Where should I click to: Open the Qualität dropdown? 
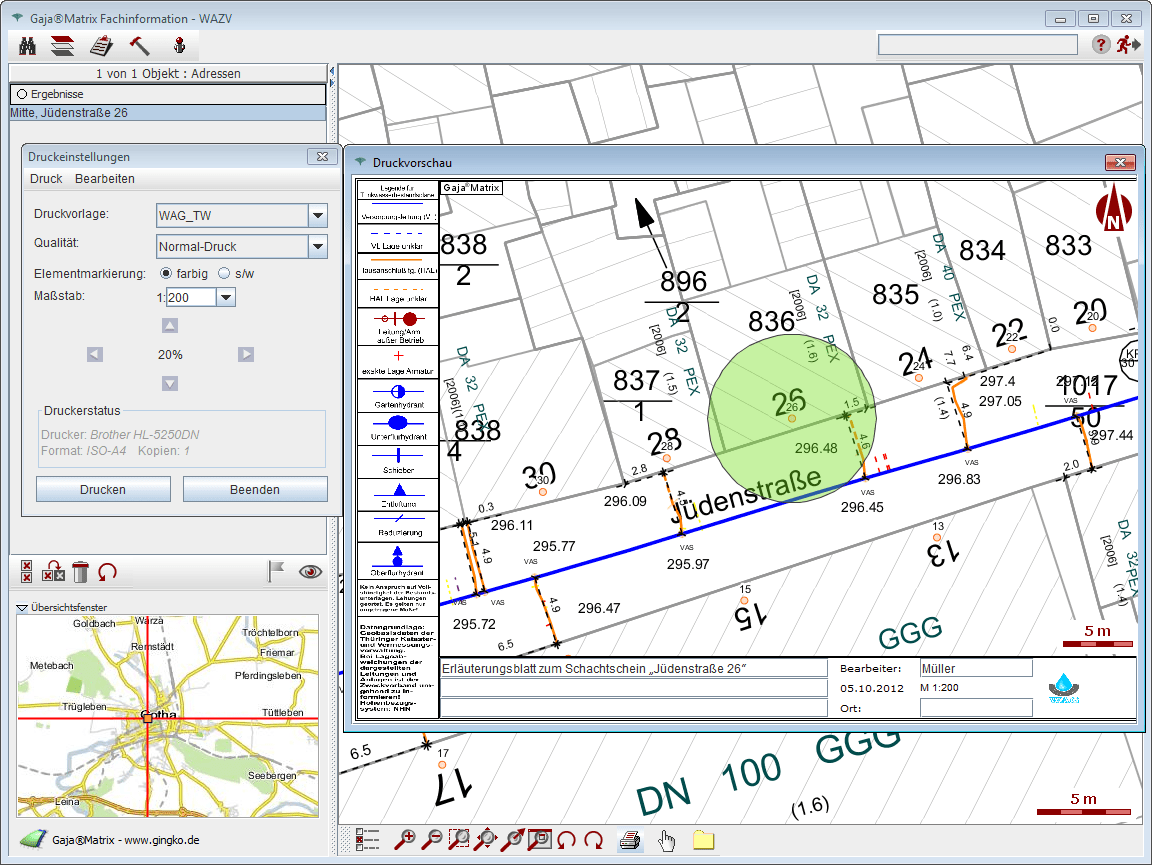tap(318, 246)
